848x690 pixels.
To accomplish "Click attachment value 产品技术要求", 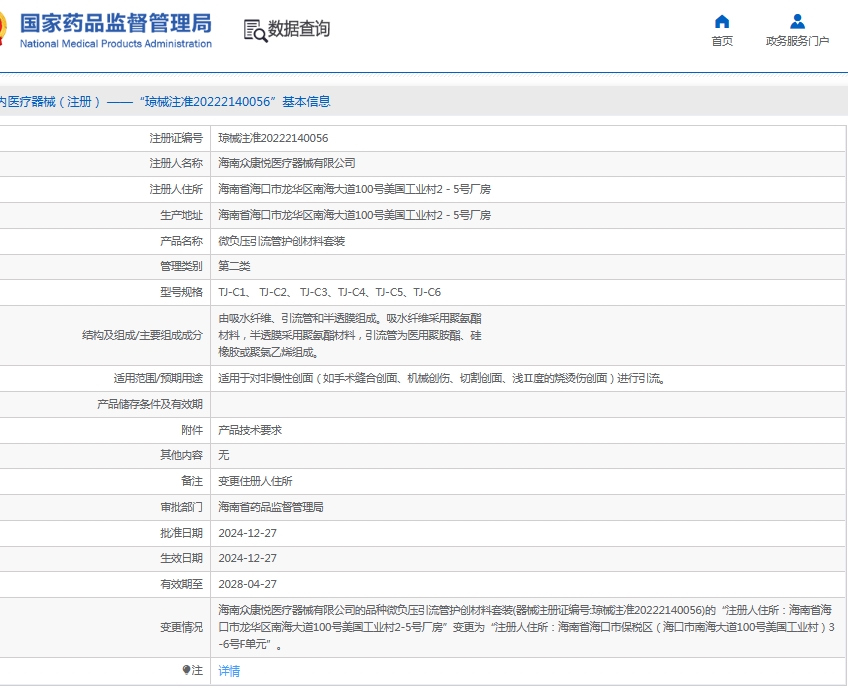I will click(x=250, y=430).
